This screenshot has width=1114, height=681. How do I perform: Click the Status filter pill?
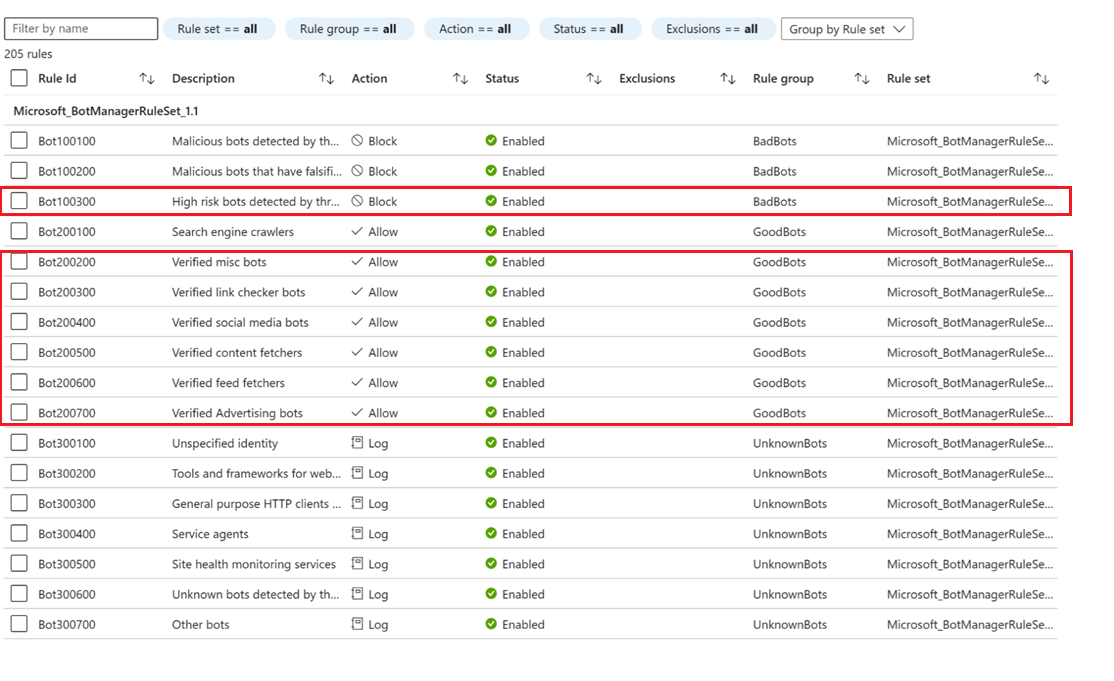tap(590, 29)
